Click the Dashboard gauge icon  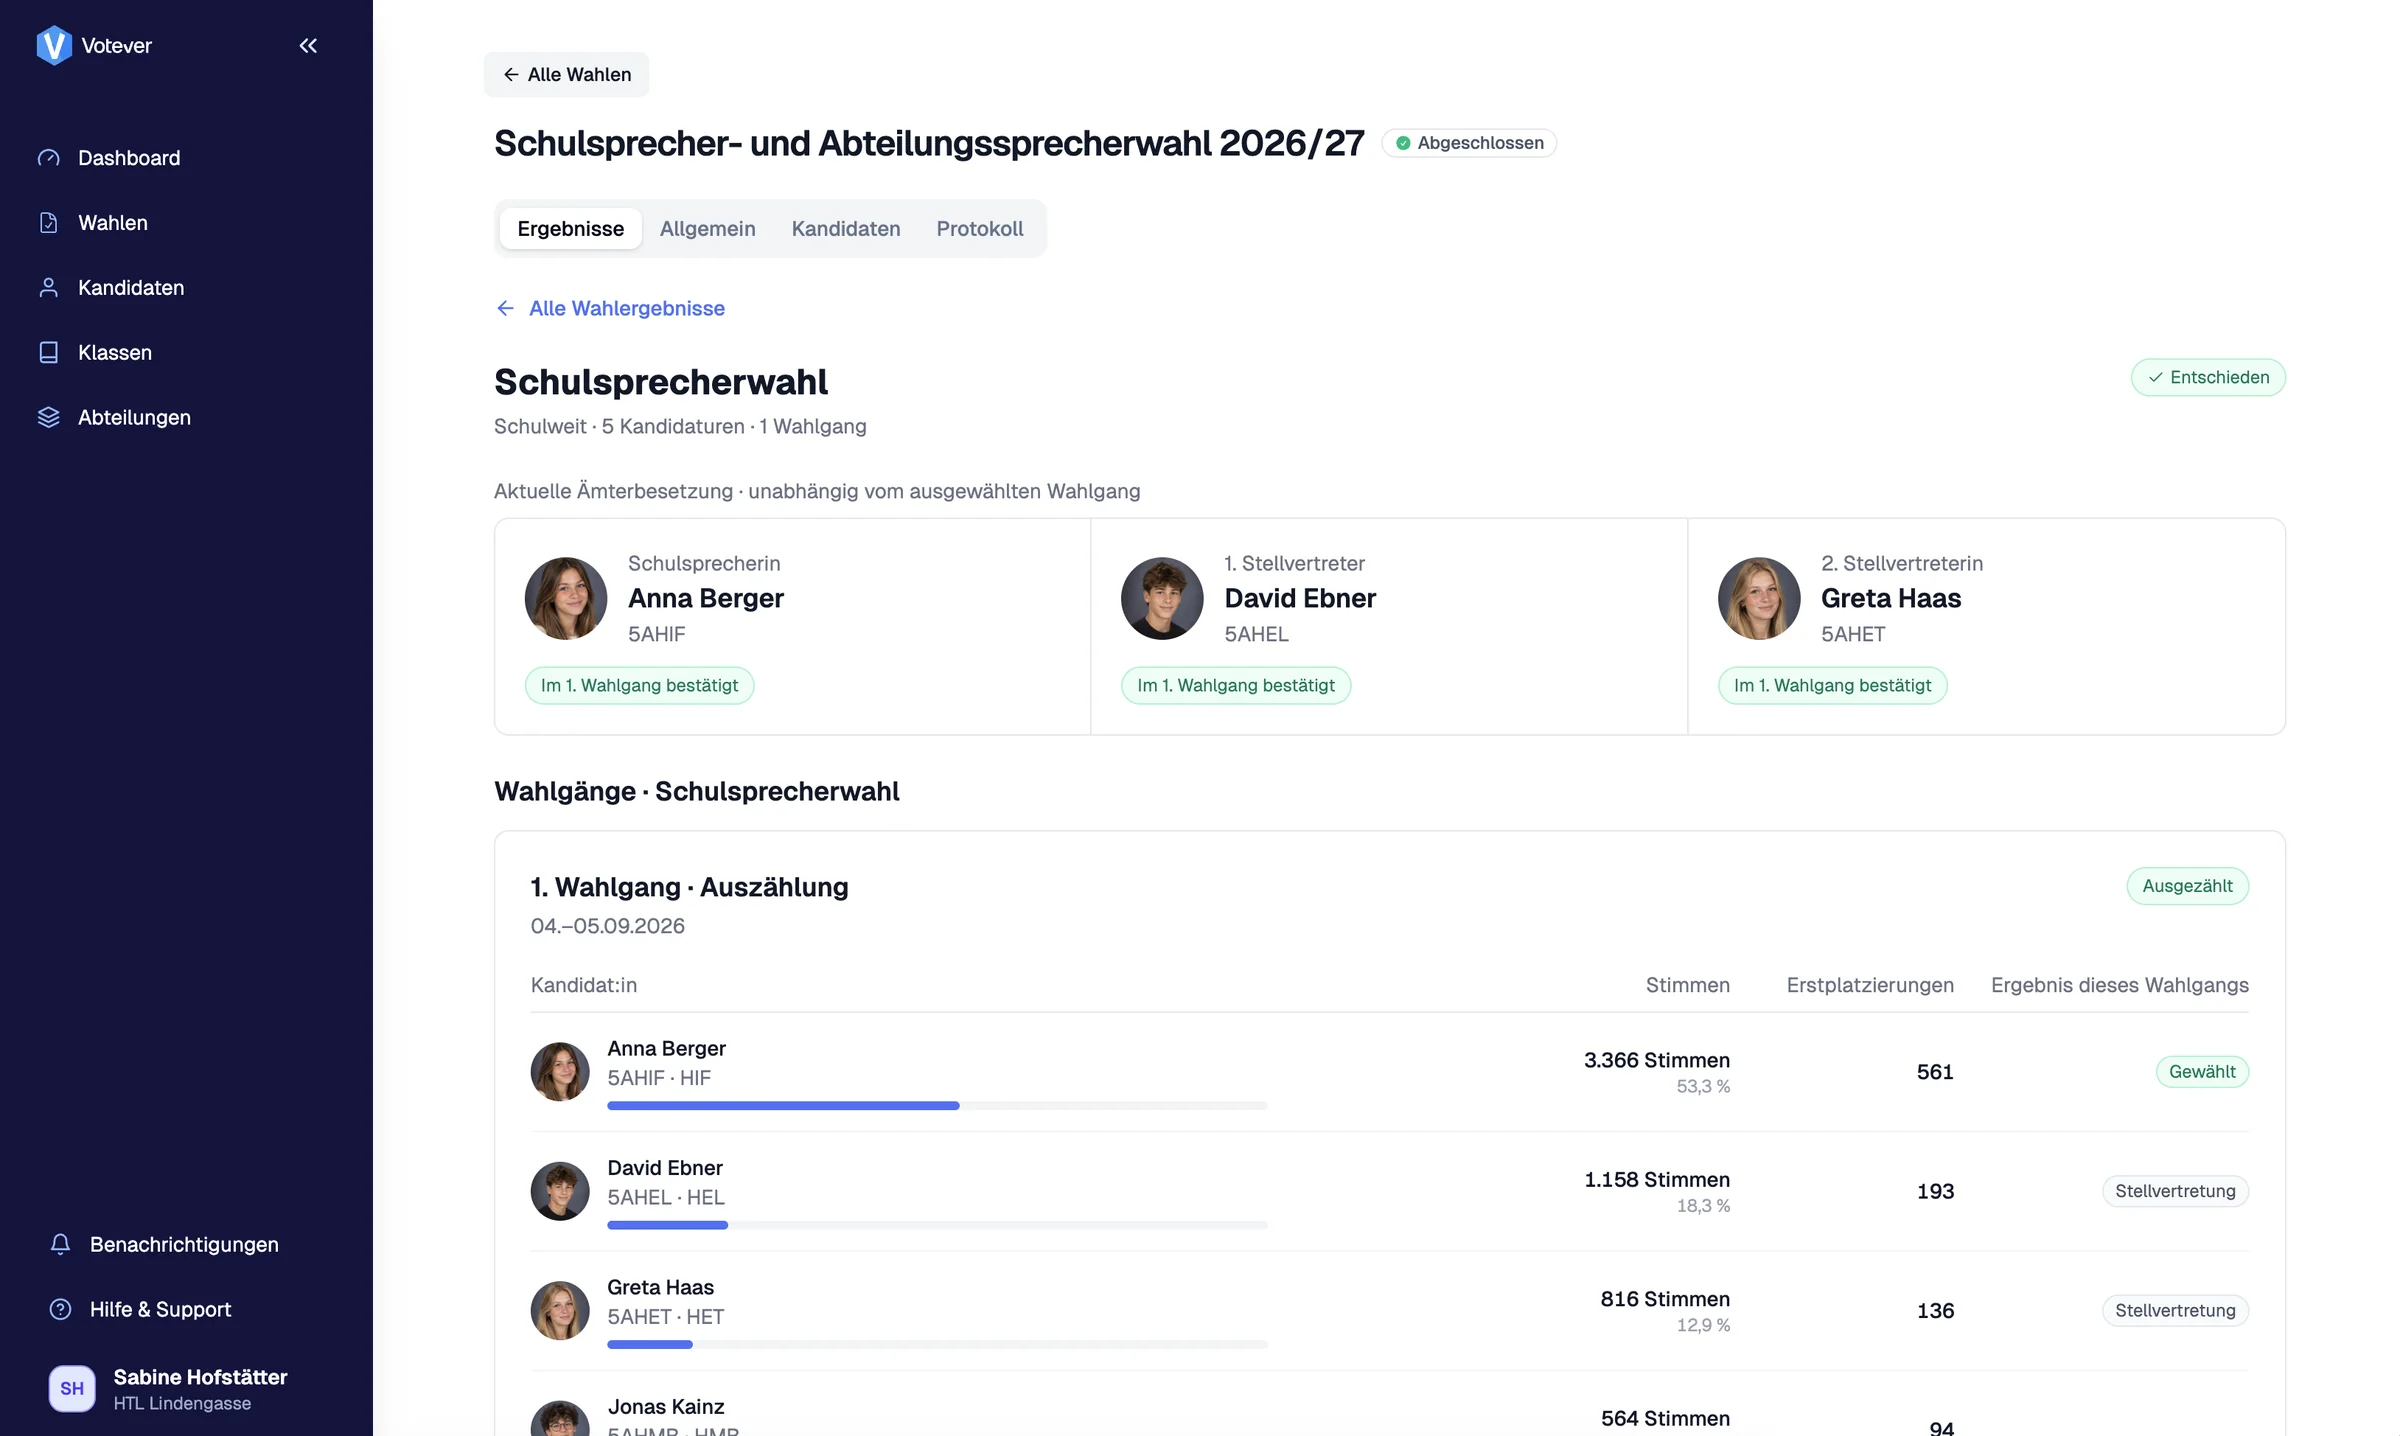[49, 158]
